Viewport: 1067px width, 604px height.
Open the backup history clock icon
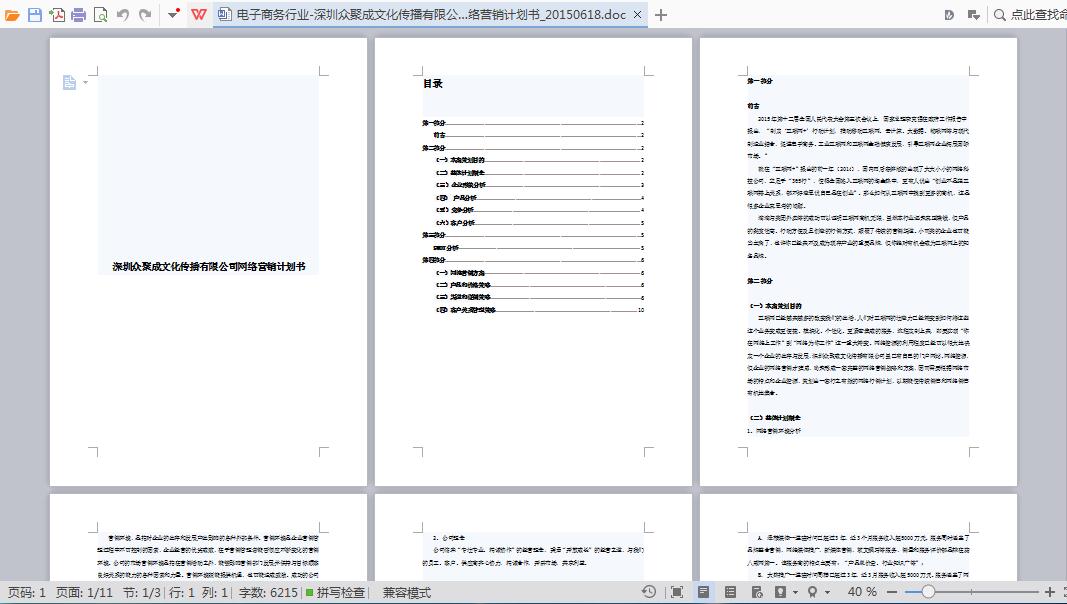pyautogui.click(x=649, y=592)
